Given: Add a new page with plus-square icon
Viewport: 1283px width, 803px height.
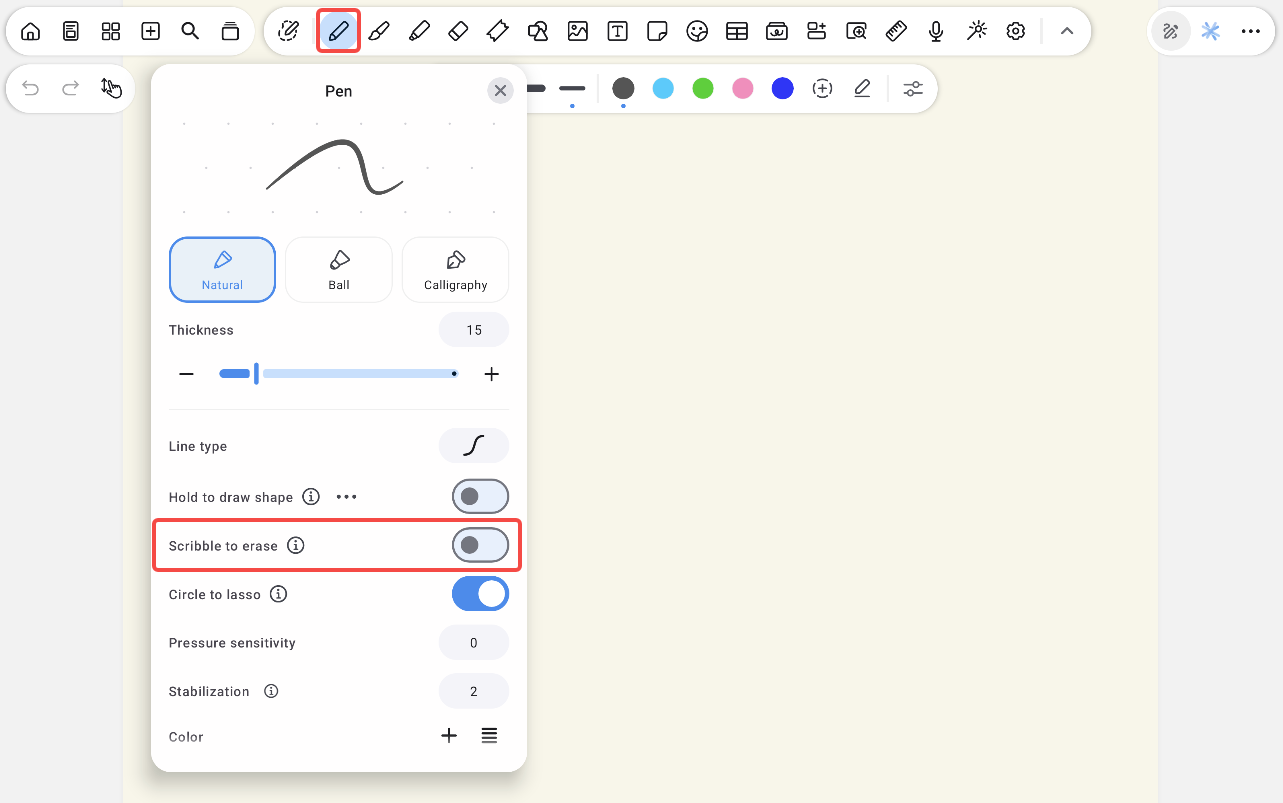Looking at the screenshot, I should 151,31.
